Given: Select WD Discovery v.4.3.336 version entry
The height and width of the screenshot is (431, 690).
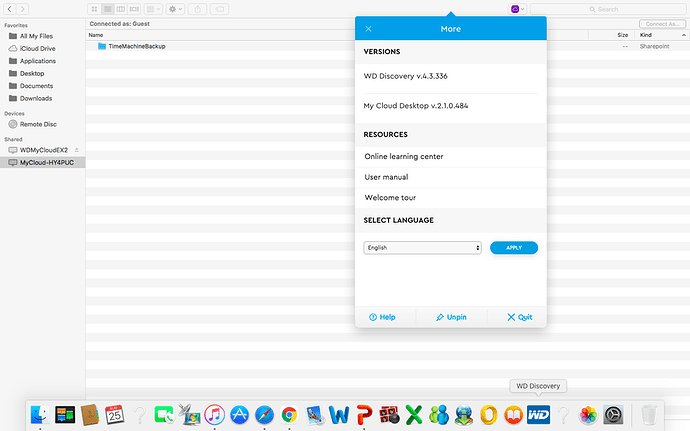Looking at the screenshot, I should [405, 76].
